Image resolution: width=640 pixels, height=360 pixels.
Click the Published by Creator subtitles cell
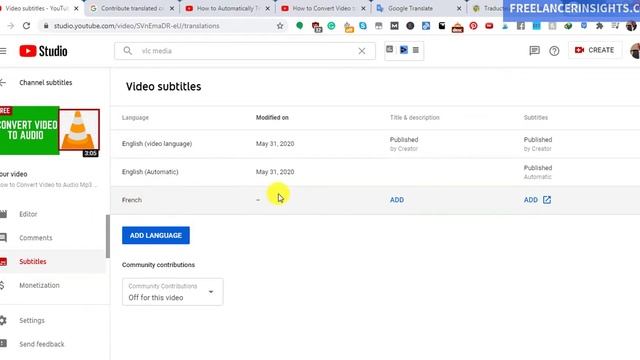coord(538,144)
